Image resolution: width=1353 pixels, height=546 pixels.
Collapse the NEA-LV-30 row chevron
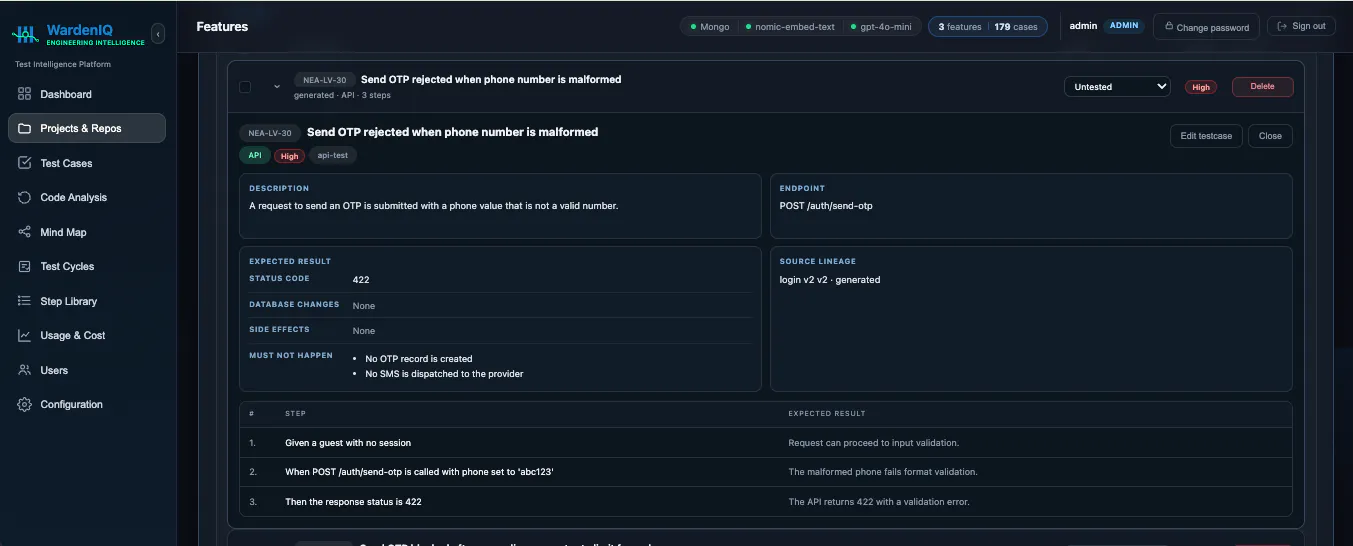[x=277, y=87]
